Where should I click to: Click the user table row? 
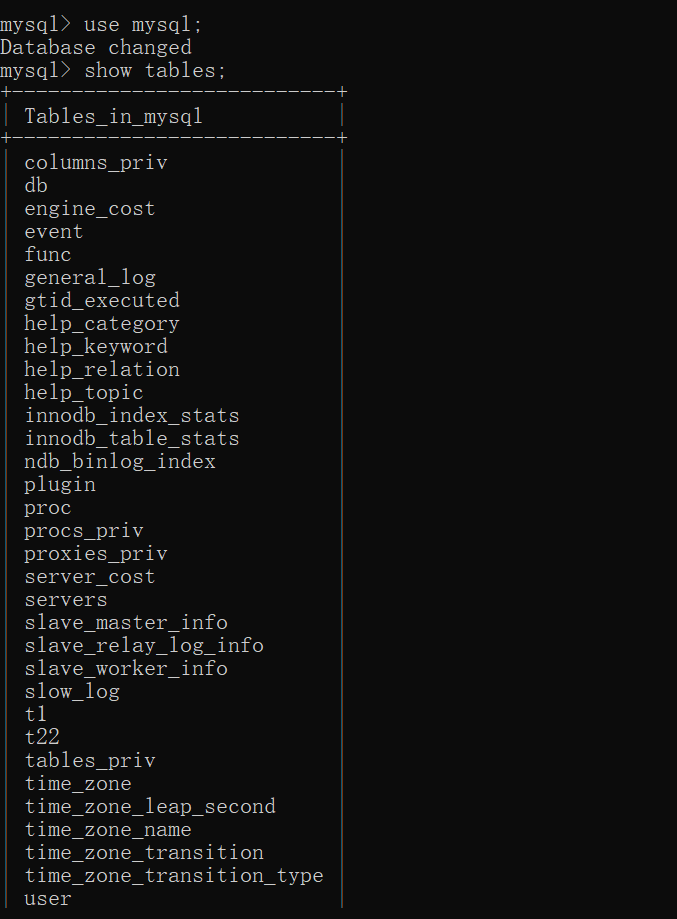48,898
